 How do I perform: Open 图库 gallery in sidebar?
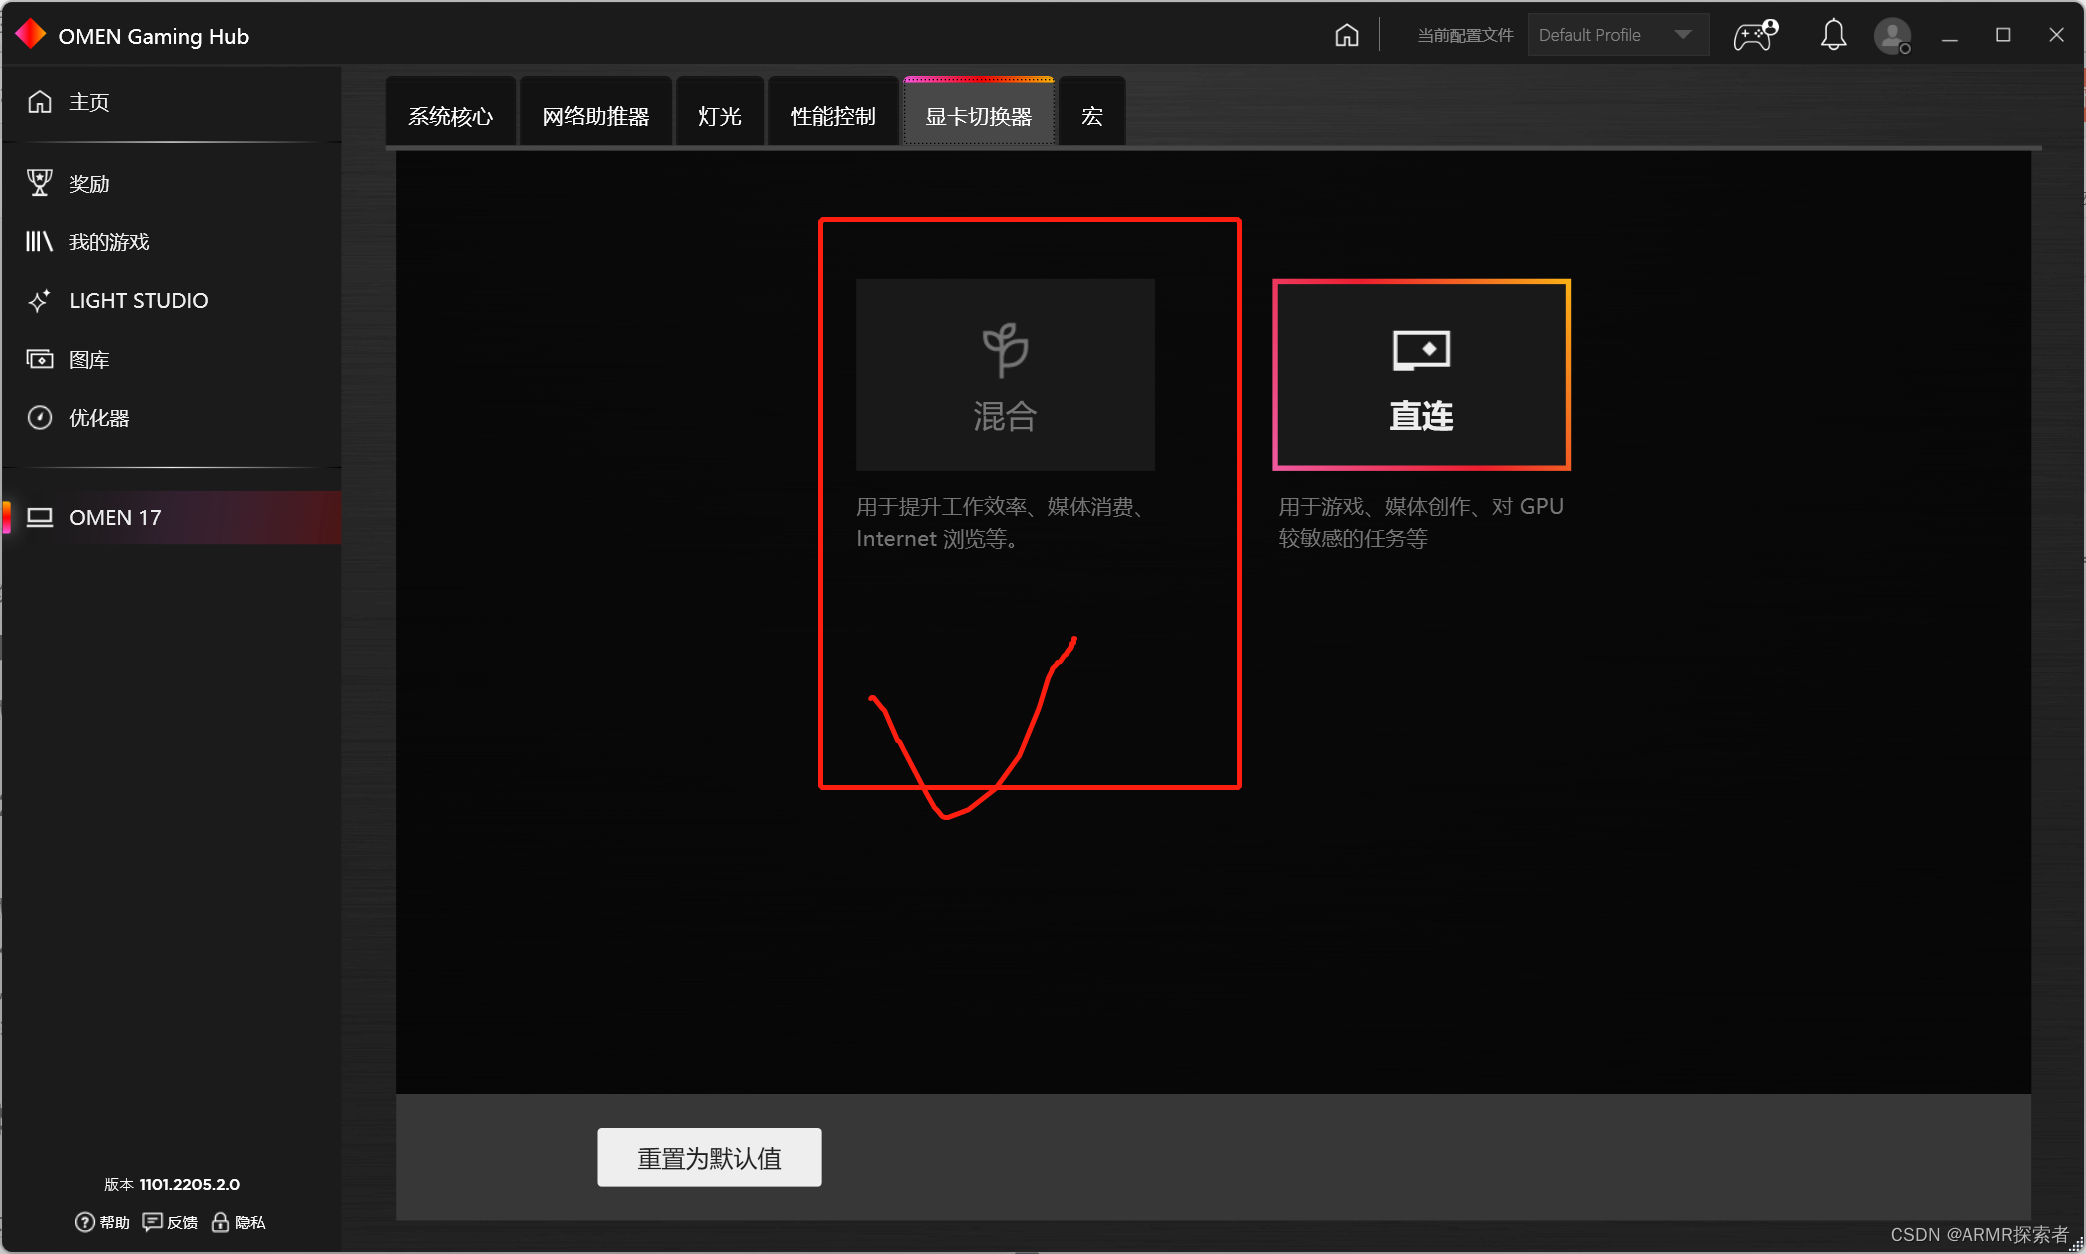click(x=88, y=360)
